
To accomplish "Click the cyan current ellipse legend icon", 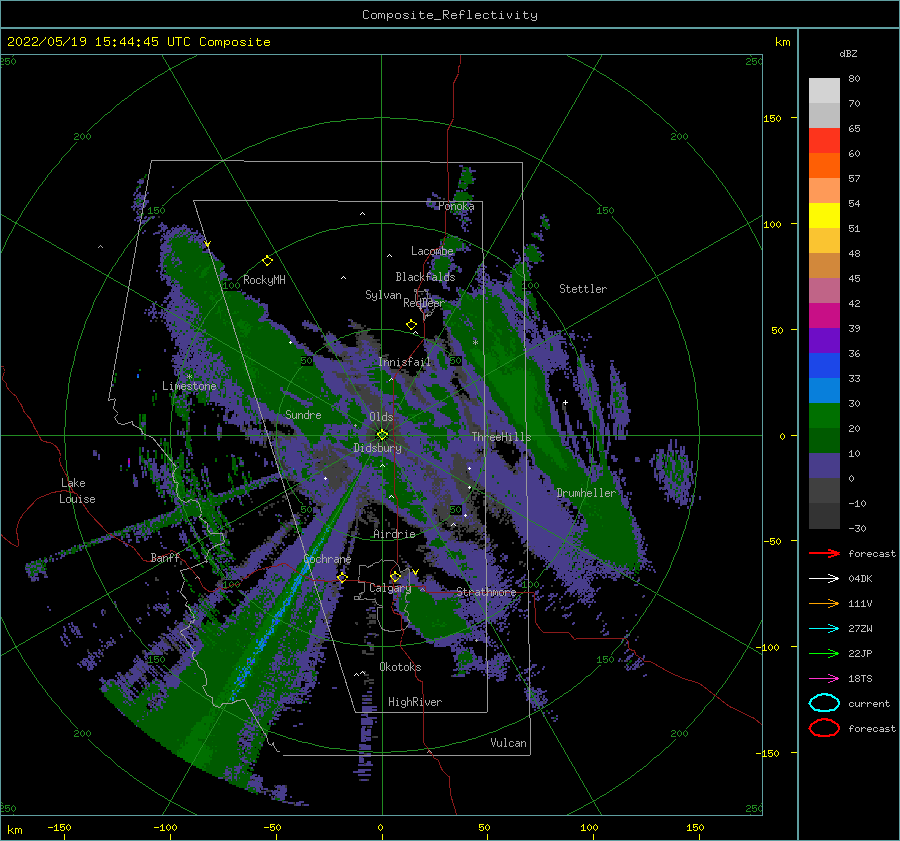I will (824, 703).
